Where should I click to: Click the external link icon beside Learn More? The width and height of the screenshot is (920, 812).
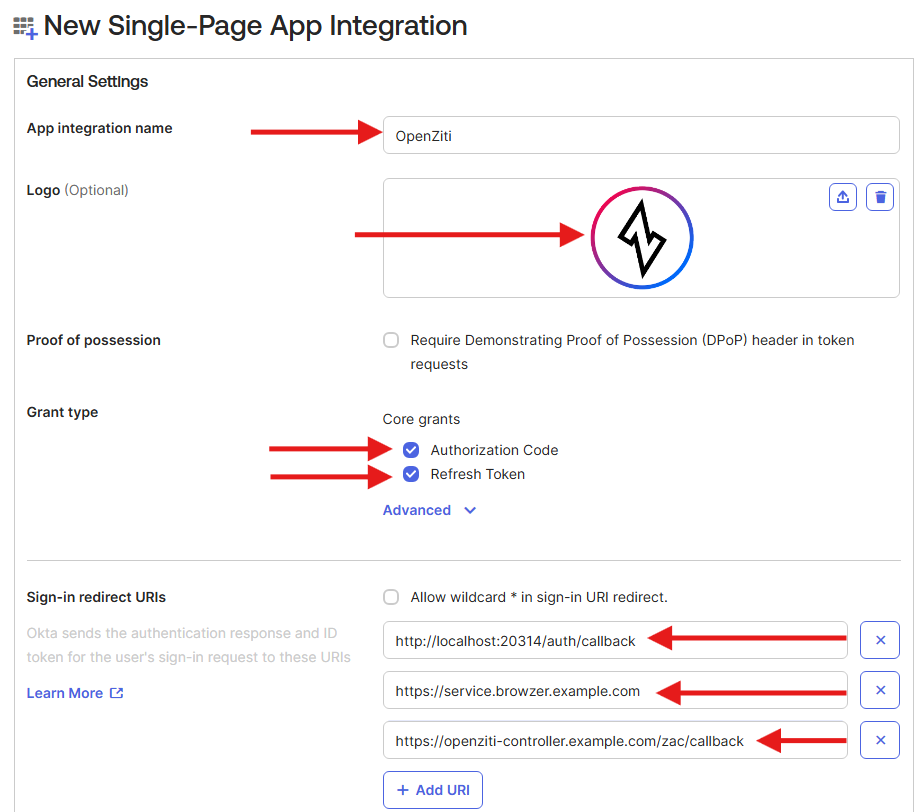tap(117, 693)
